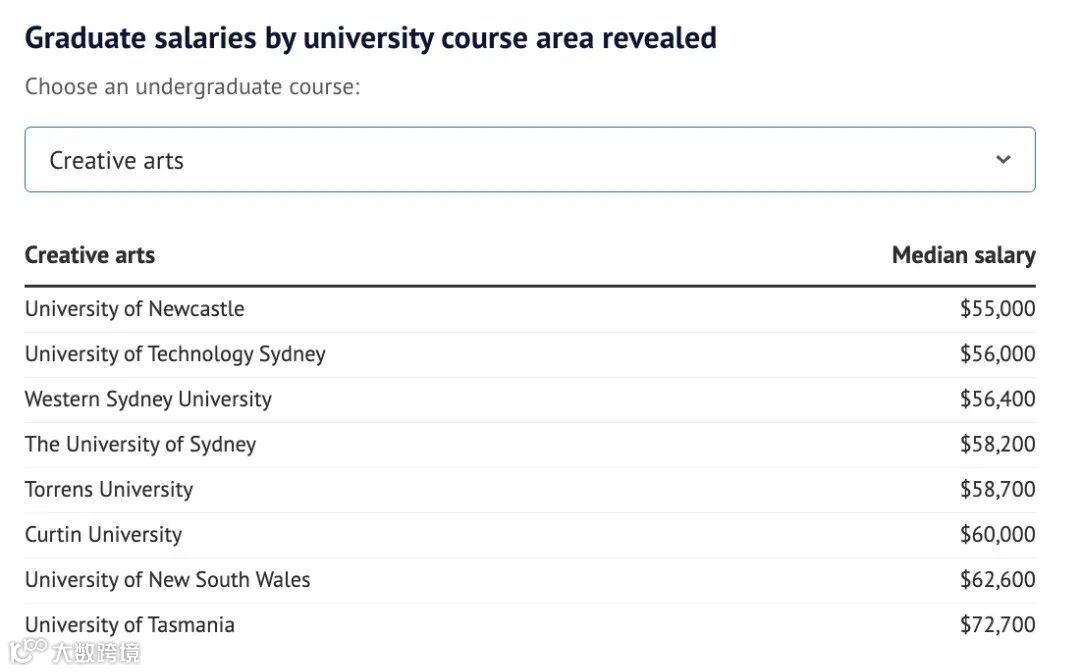Select the University of Newcastle row
Viewport: 1080px width, 672px height.
click(x=530, y=309)
